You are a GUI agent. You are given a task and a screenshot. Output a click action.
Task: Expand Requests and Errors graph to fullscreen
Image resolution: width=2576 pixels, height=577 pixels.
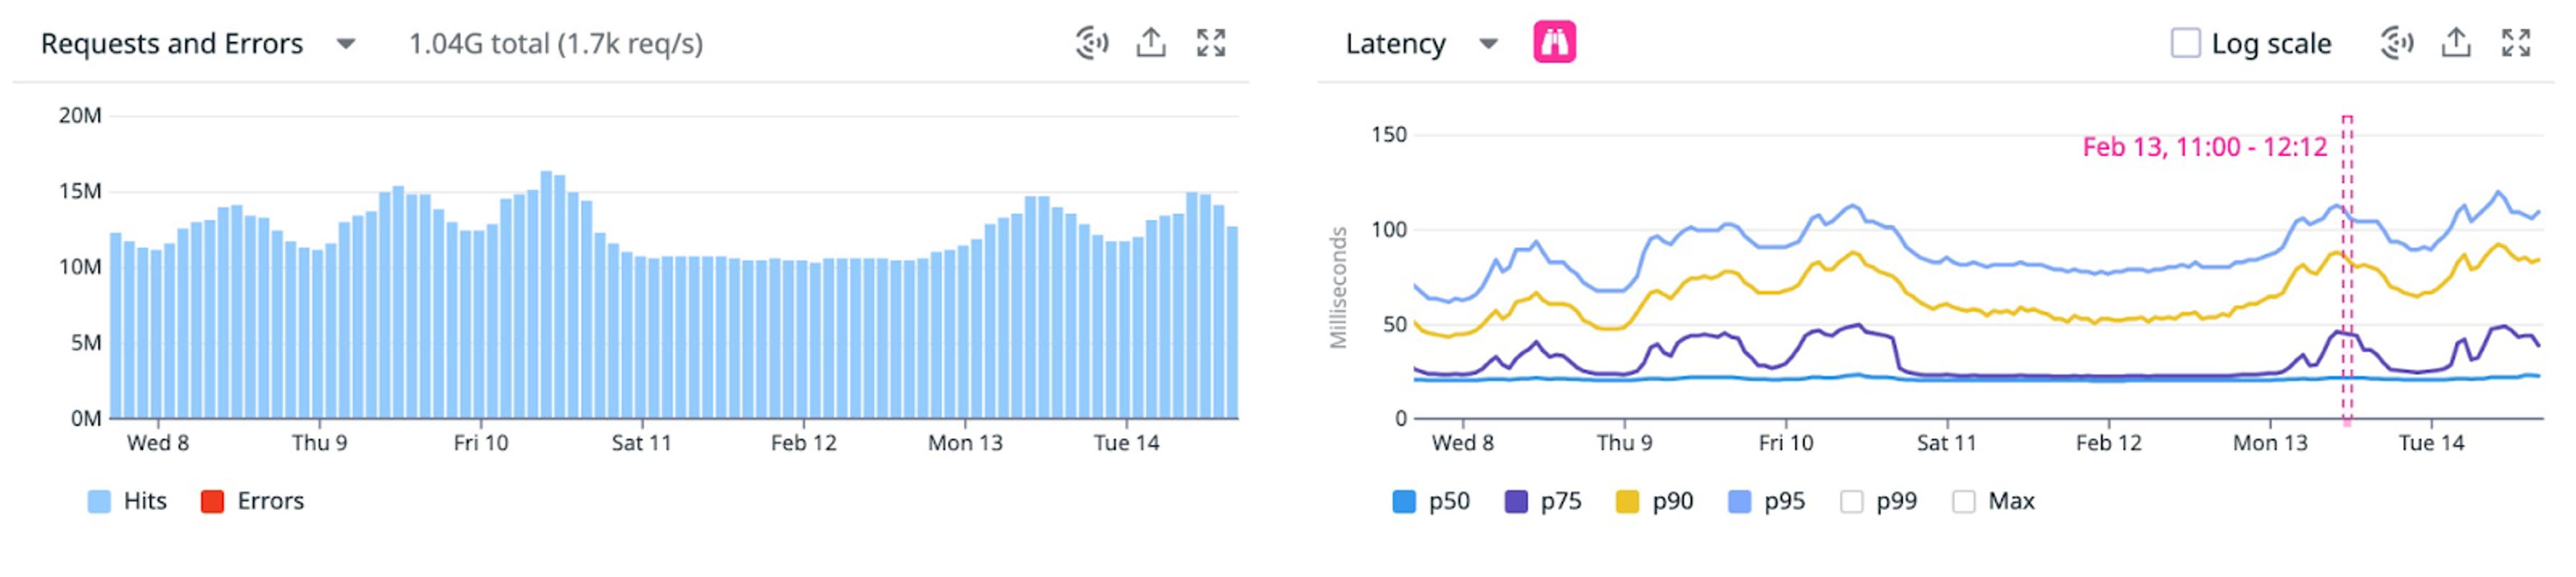[x=1211, y=43]
